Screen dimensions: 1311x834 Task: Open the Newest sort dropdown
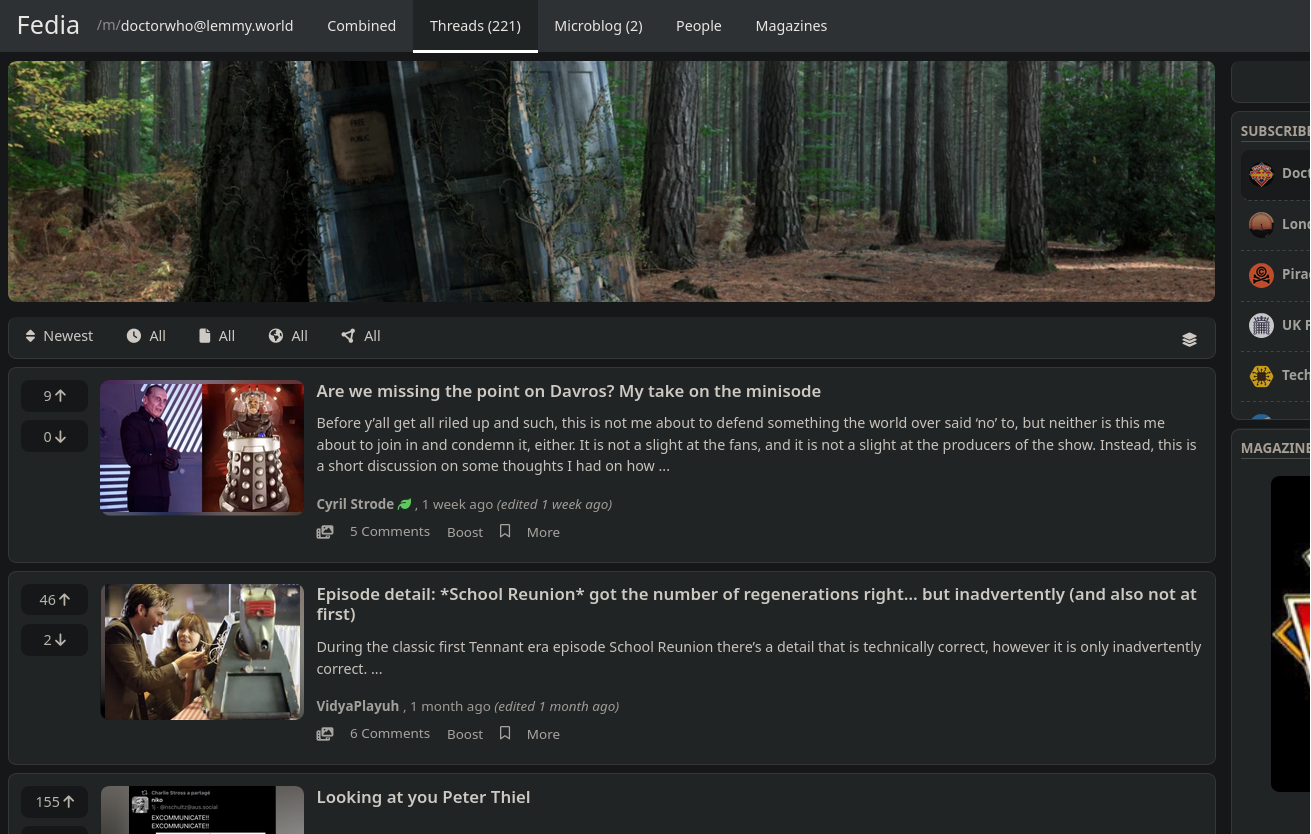coord(59,336)
